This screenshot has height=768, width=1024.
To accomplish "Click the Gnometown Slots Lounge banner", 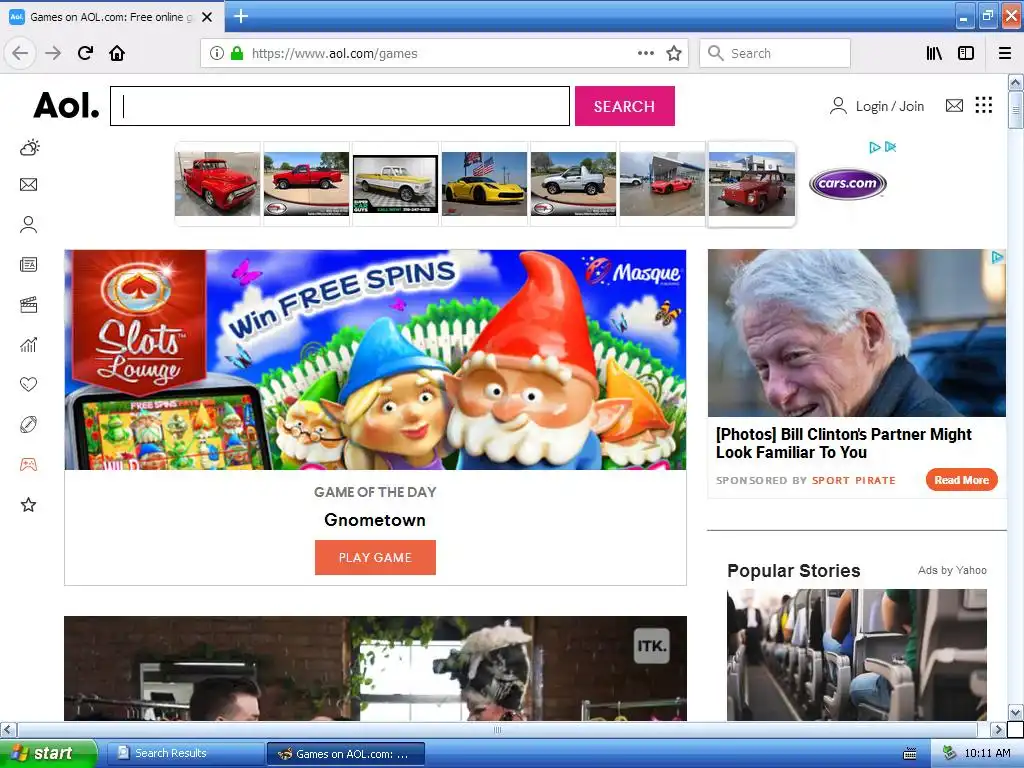I will pyautogui.click(x=375, y=359).
